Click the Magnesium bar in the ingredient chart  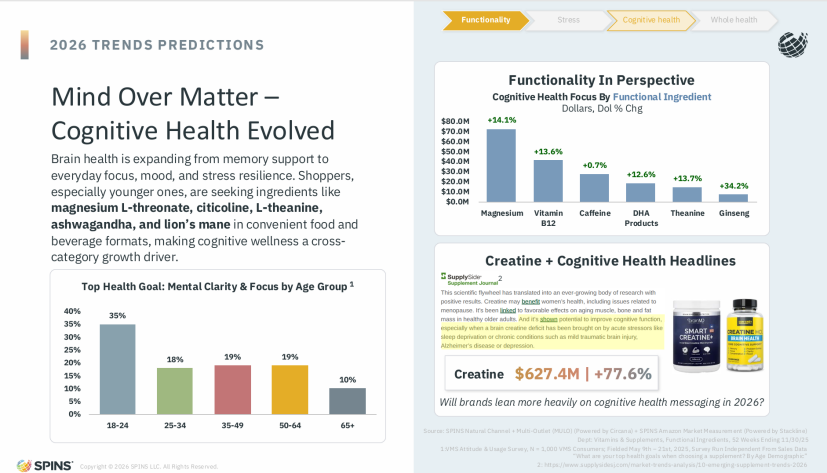tap(501, 165)
